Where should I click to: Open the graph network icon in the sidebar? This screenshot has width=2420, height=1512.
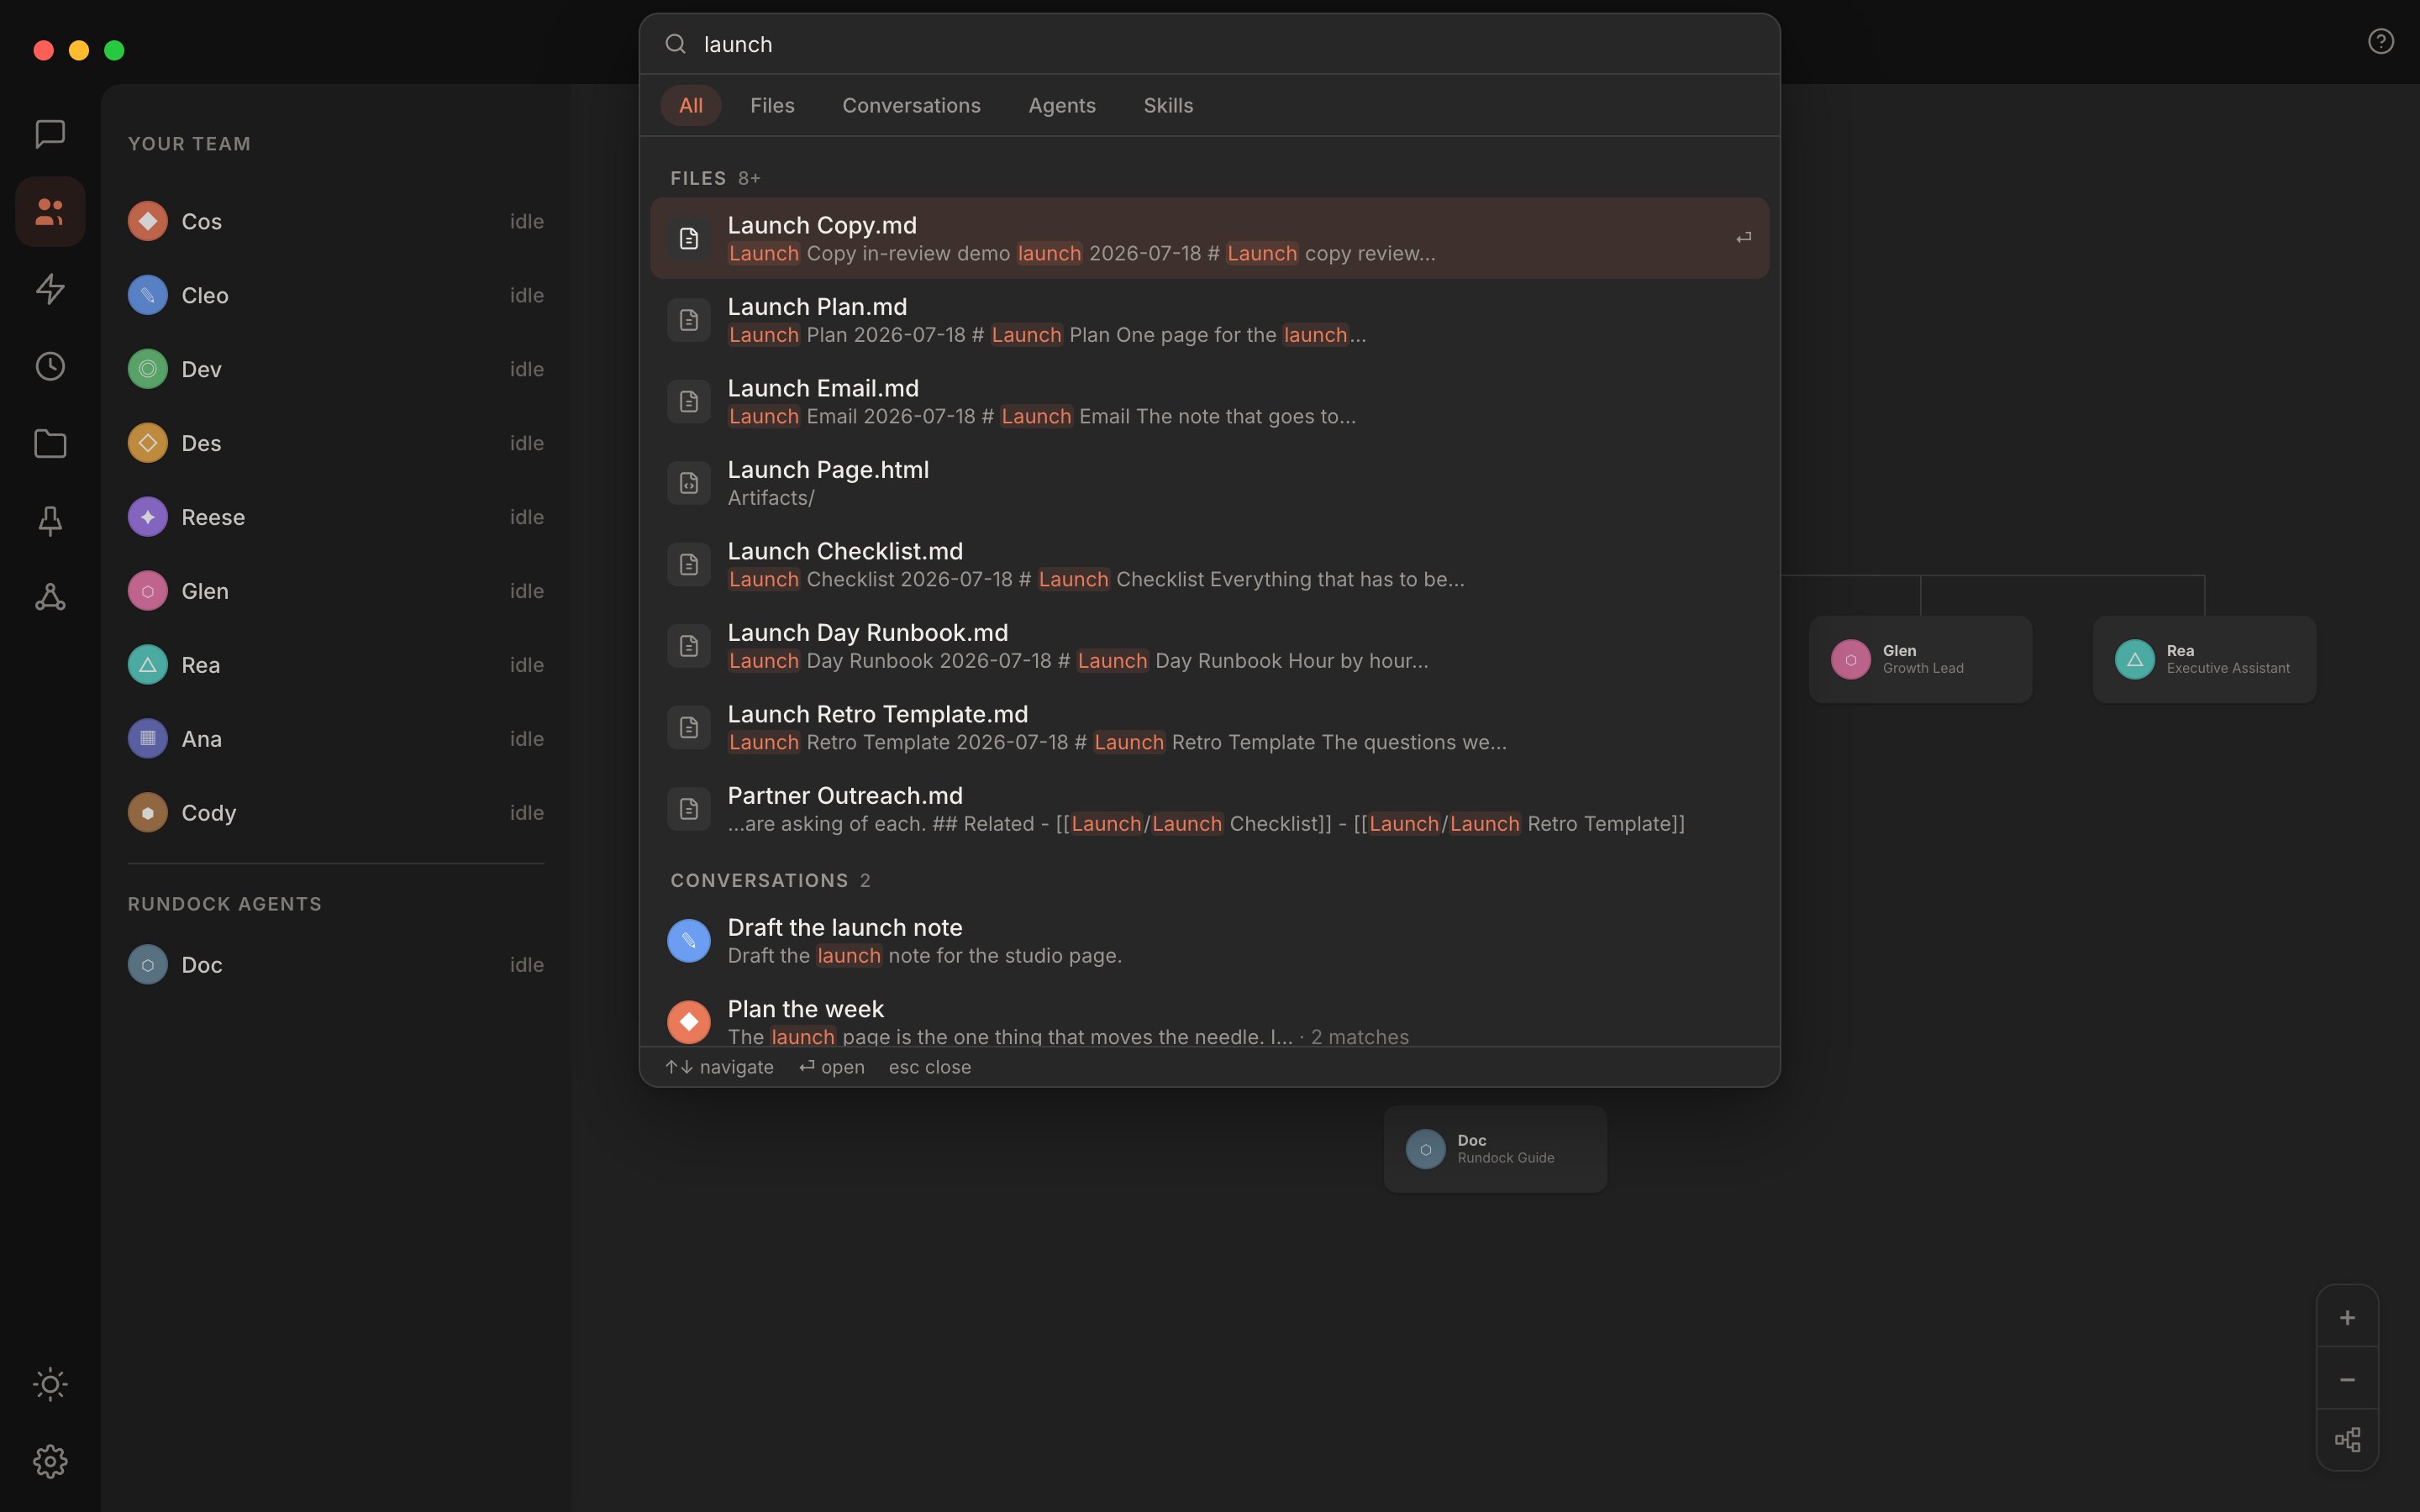[50, 597]
